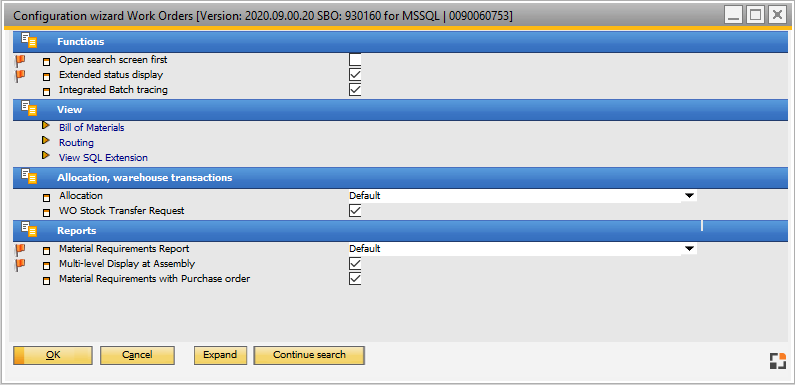Click the Expand button
The height and width of the screenshot is (385, 795).
click(220, 355)
